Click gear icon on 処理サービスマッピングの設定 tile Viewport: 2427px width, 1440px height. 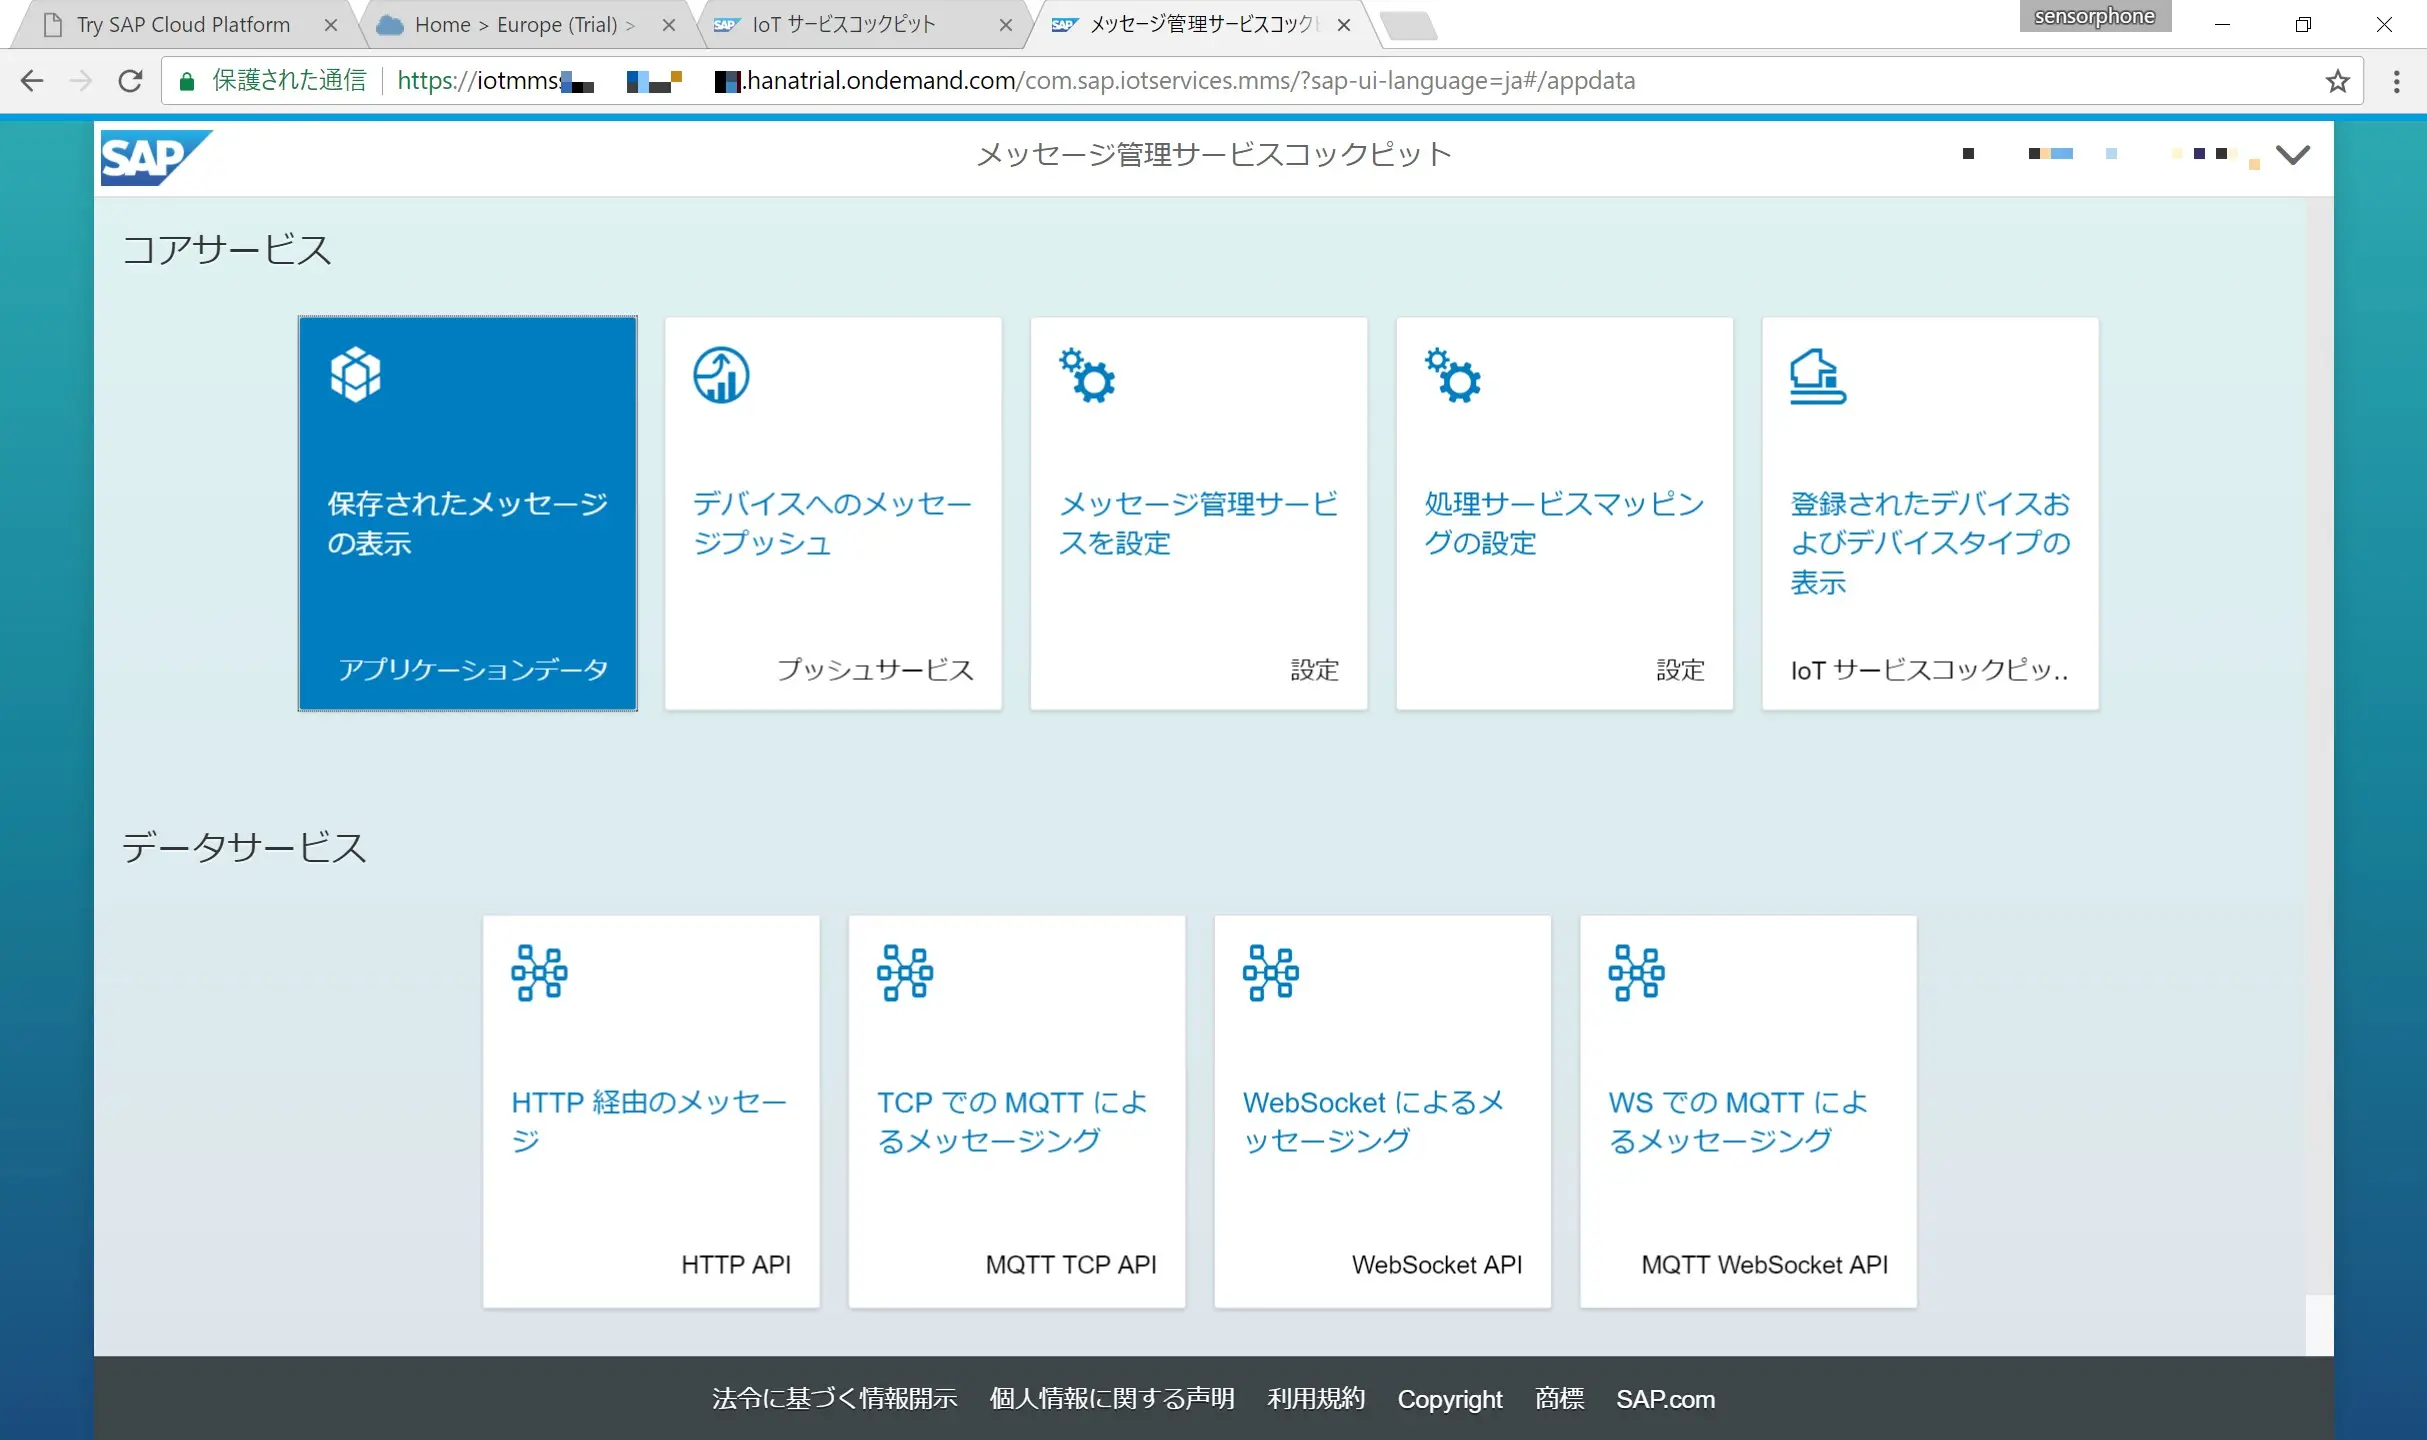click(x=1453, y=375)
